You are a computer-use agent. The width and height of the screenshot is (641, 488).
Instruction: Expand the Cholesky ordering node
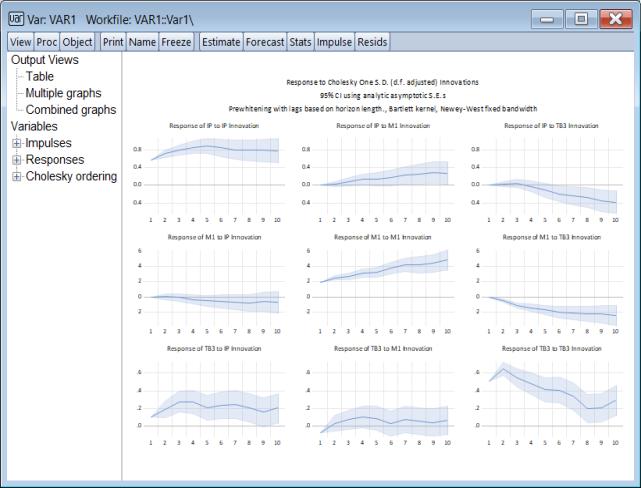pos(17,177)
